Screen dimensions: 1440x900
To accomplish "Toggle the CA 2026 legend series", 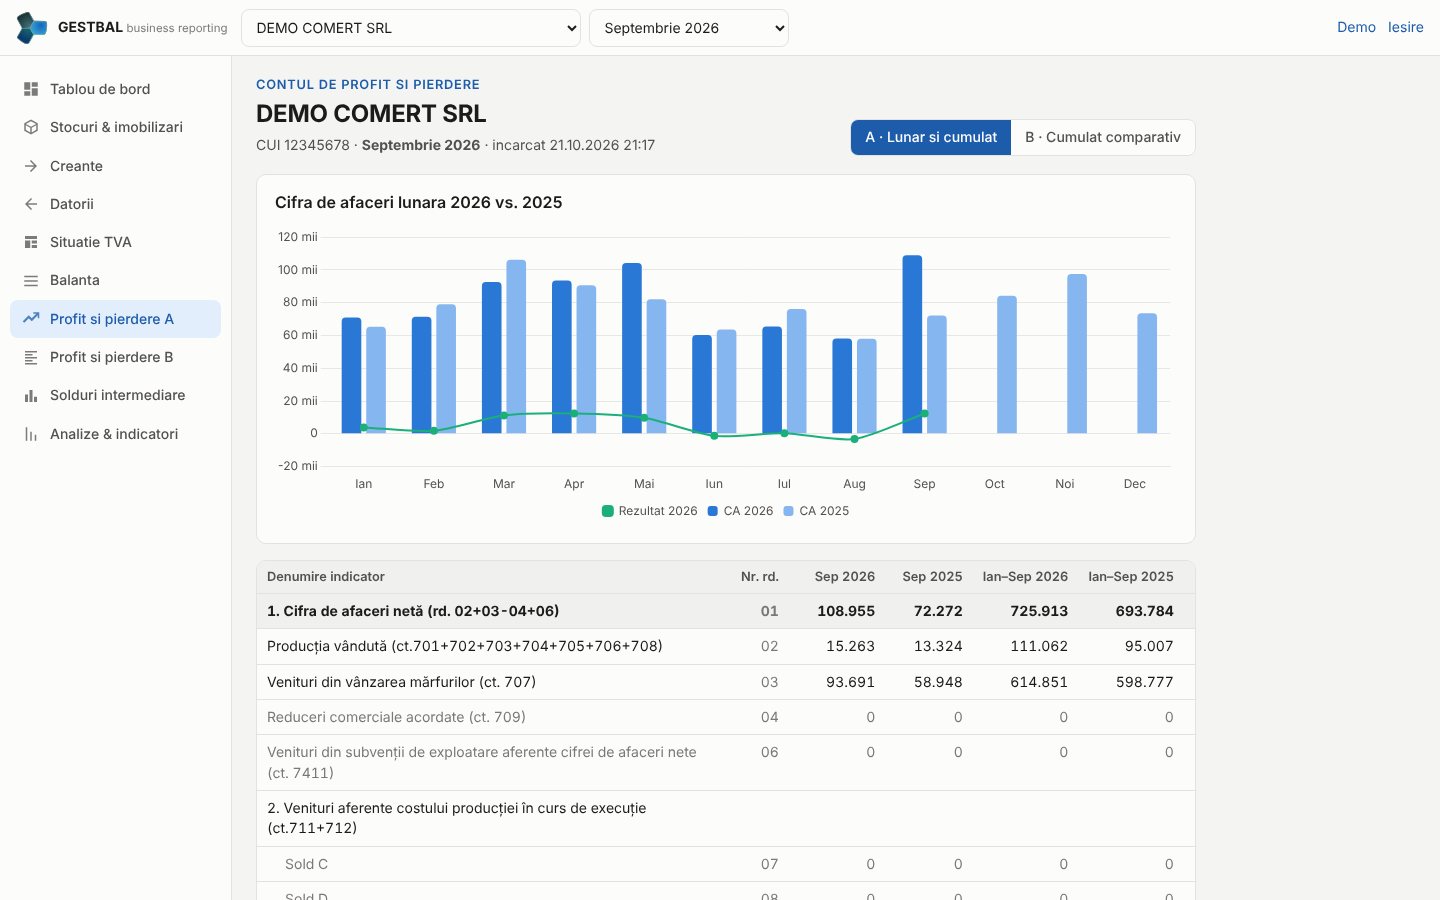I will coord(740,511).
